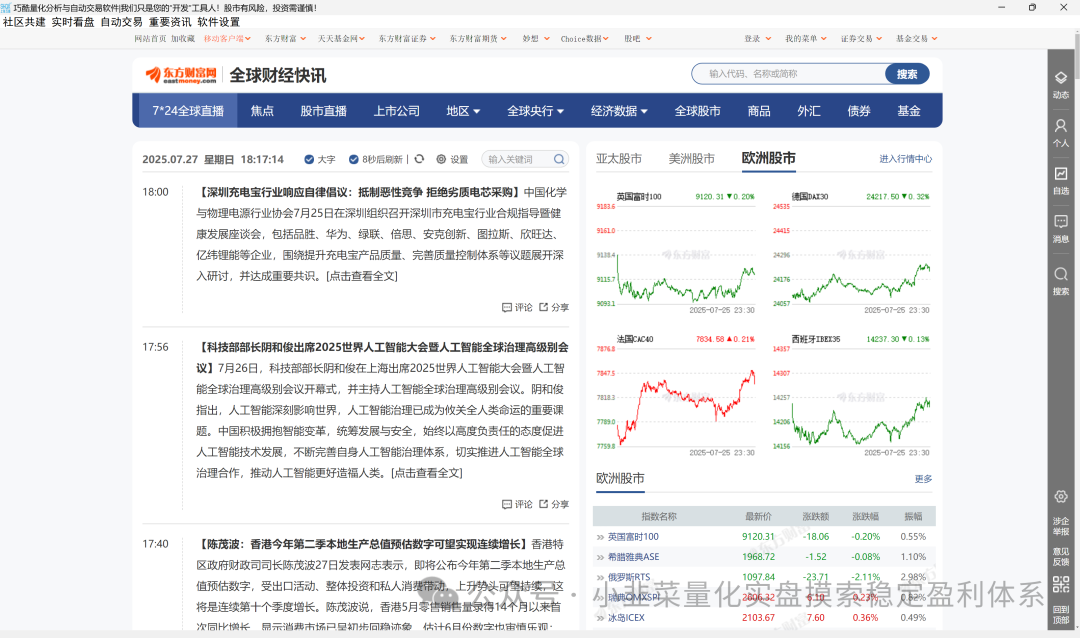The width and height of the screenshot is (1080, 638).
Task: Open the 全球央行 dropdown menu
Action: coord(535,111)
